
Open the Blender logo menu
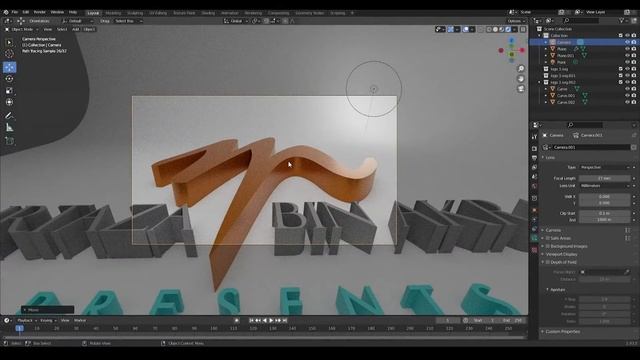coord(6,12)
